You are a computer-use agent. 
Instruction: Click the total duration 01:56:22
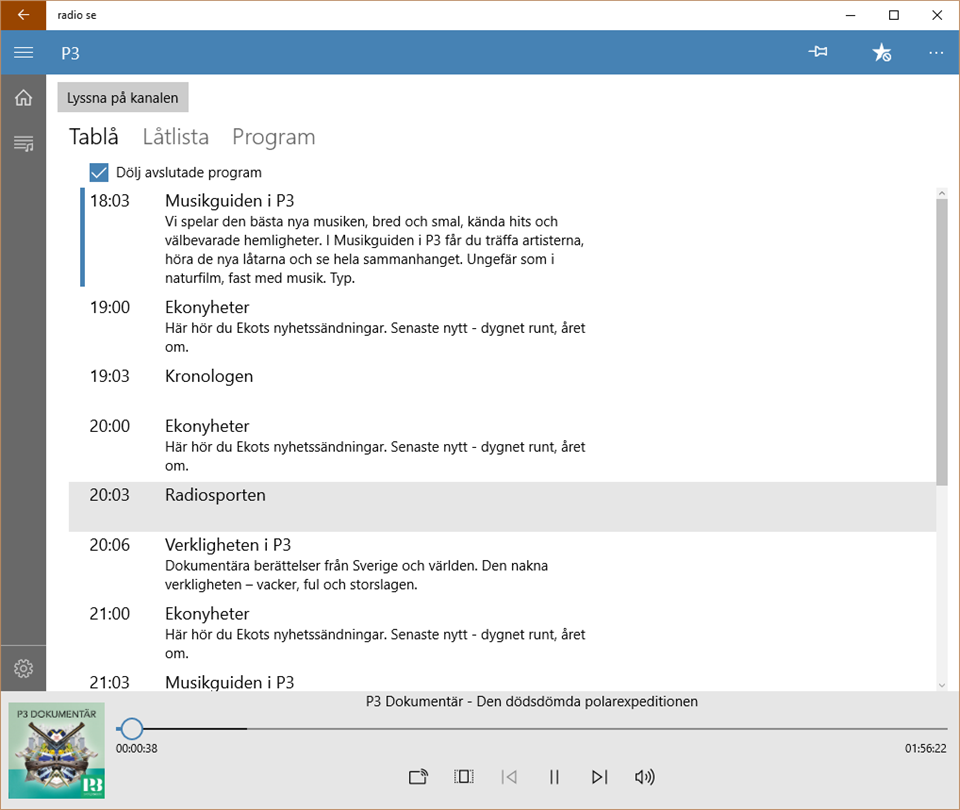(x=925, y=748)
